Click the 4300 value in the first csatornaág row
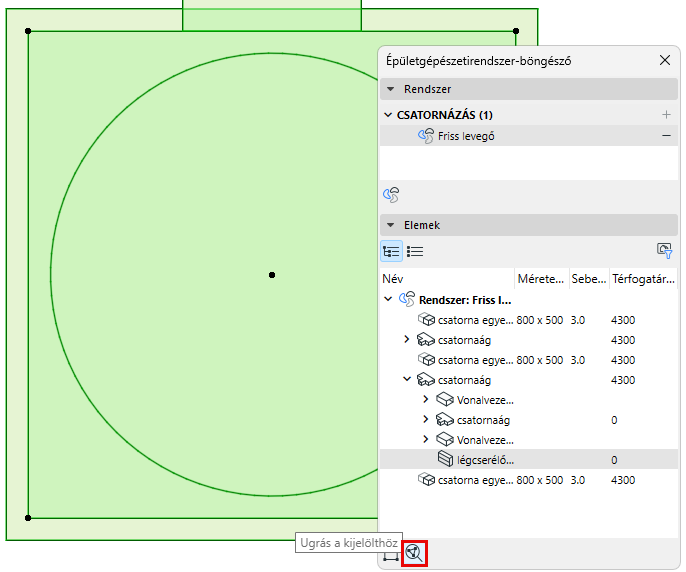The width and height of the screenshot is (686, 572). tap(623, 340)
